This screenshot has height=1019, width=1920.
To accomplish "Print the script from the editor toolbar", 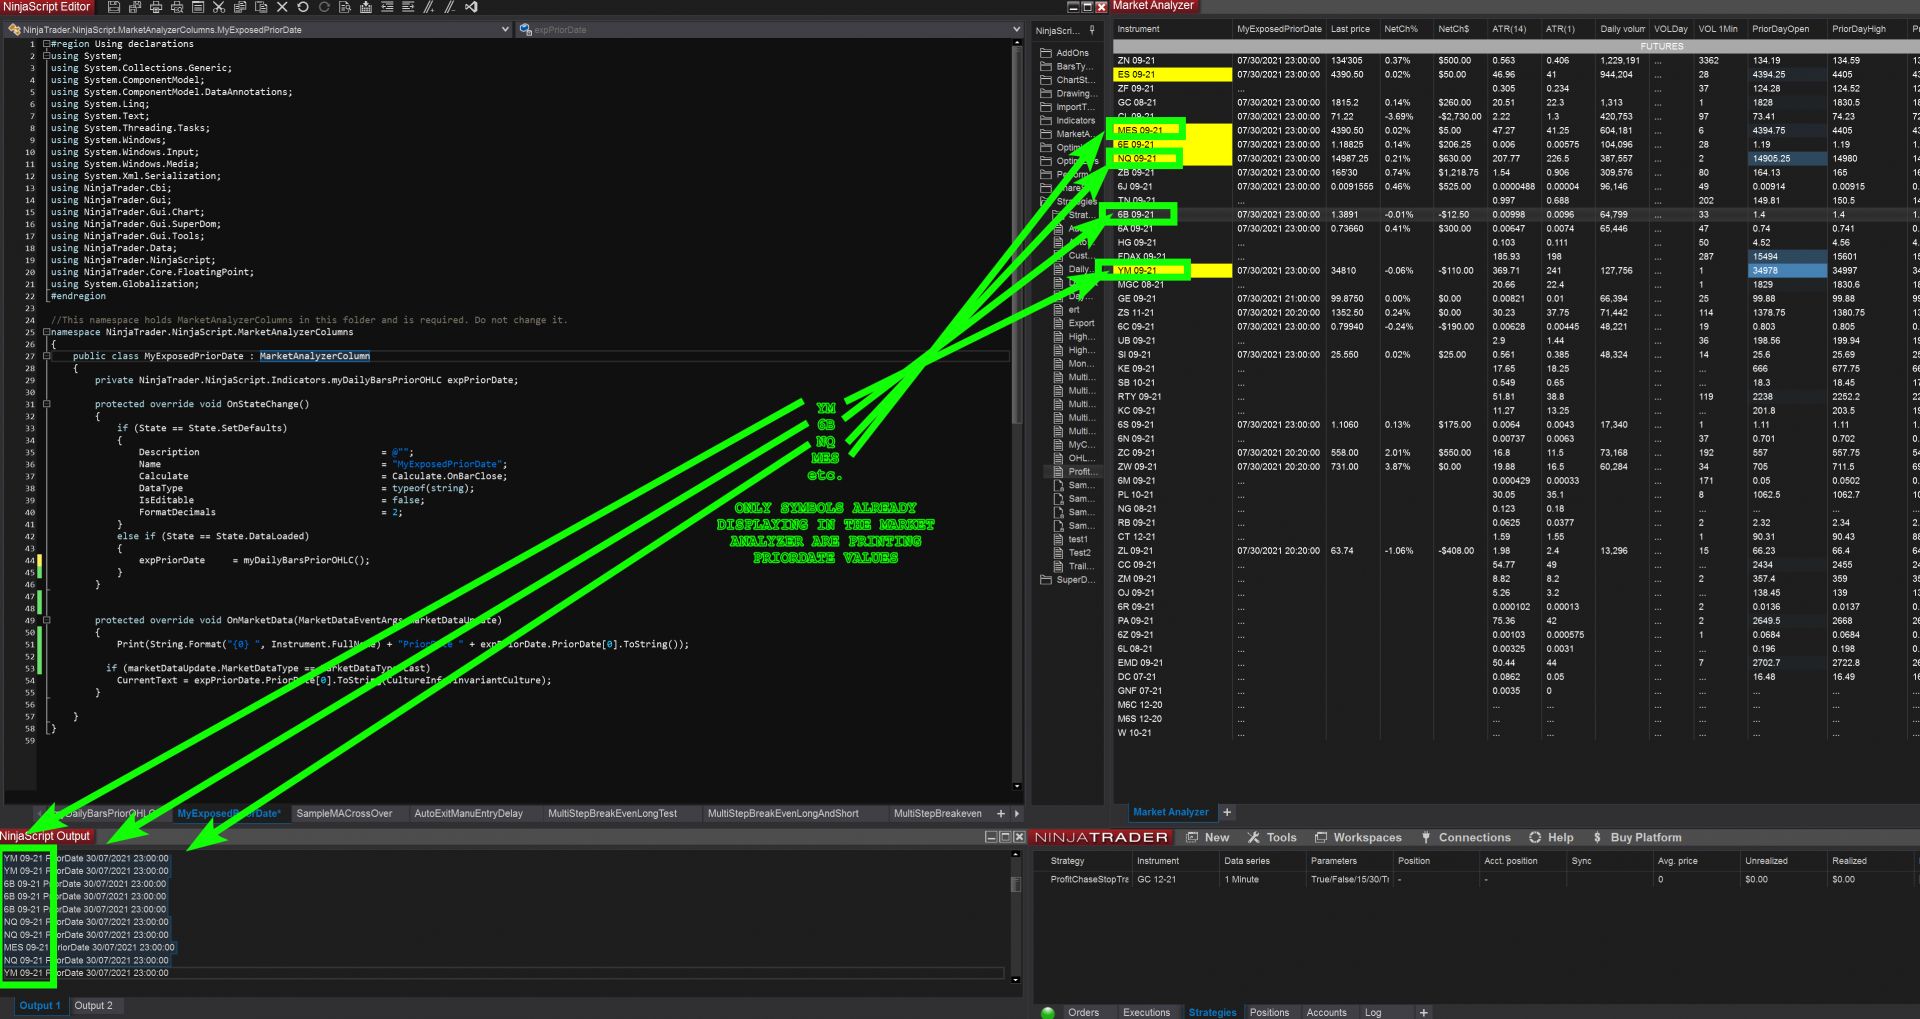I will 156,7.
